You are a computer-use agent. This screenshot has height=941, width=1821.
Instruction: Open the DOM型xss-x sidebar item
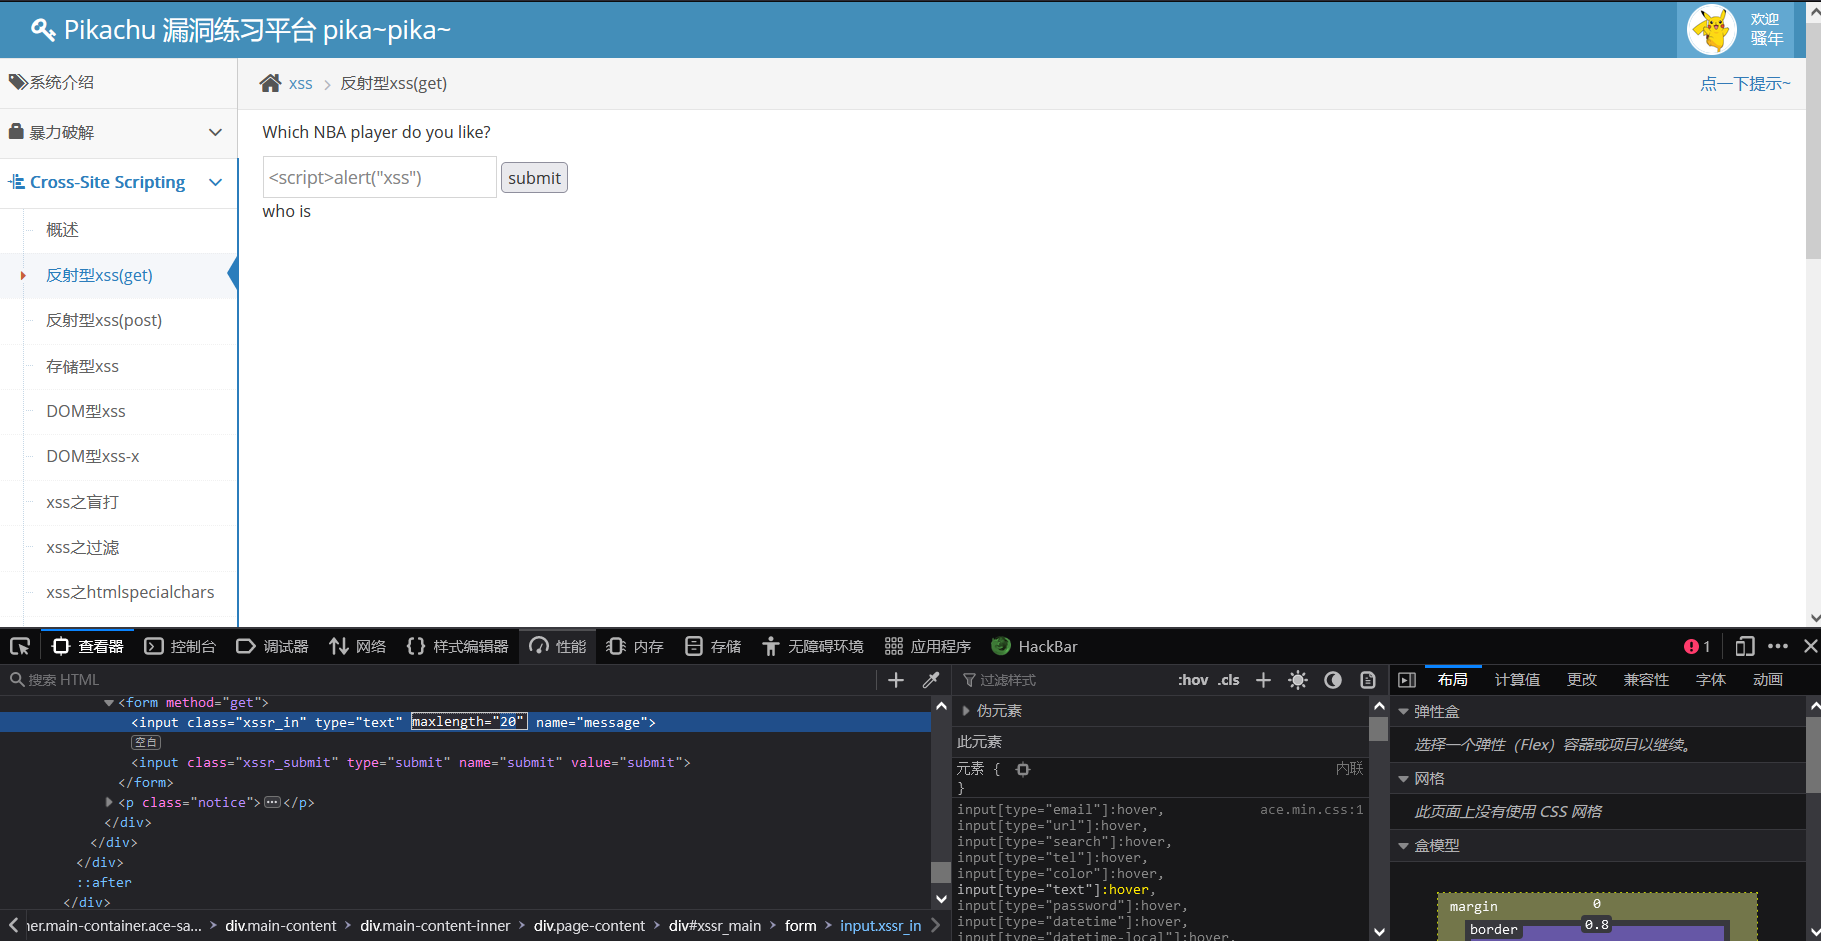[93, 457]
